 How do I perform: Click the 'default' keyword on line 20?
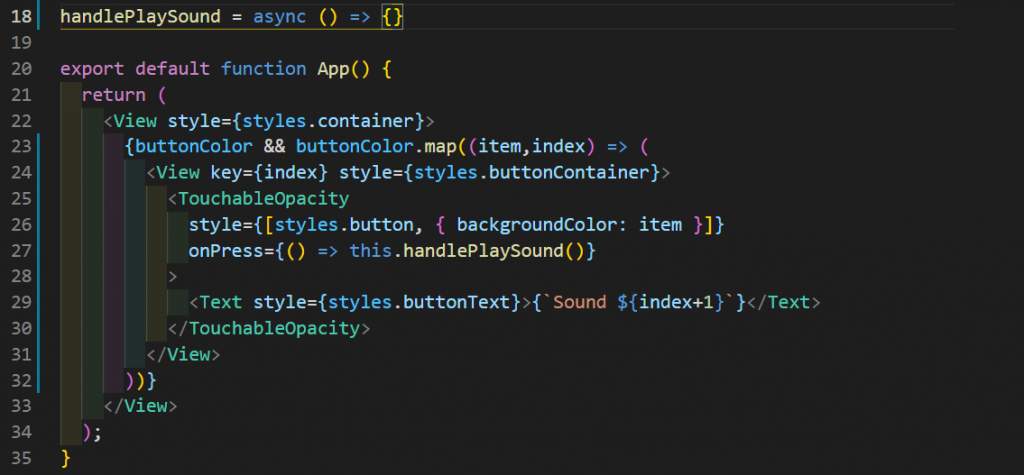(x=172, y=69)
